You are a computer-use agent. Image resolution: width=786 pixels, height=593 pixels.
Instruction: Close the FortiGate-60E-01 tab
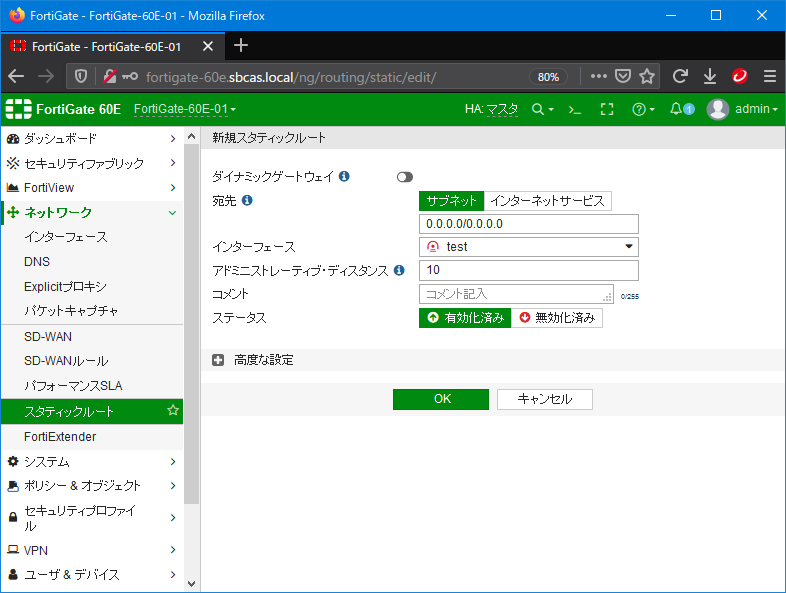208,47
